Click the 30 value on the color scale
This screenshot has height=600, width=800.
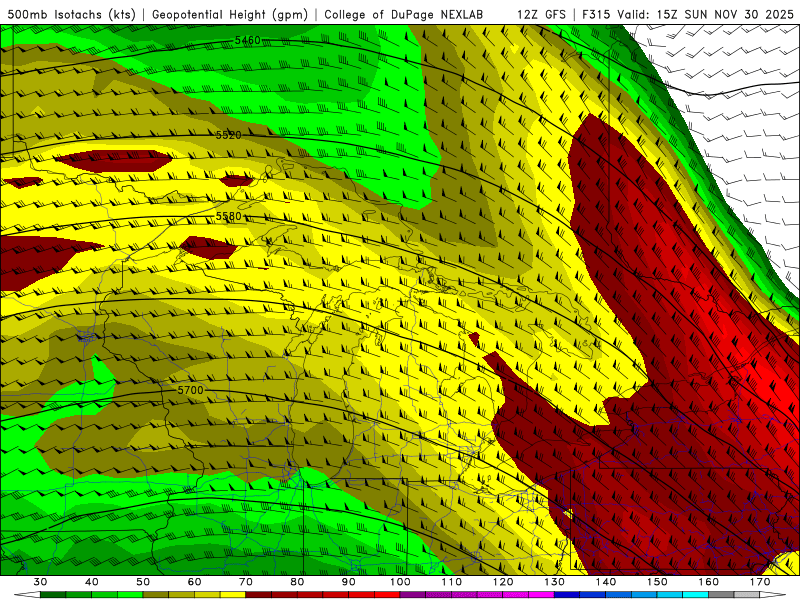tap(40, 582)
